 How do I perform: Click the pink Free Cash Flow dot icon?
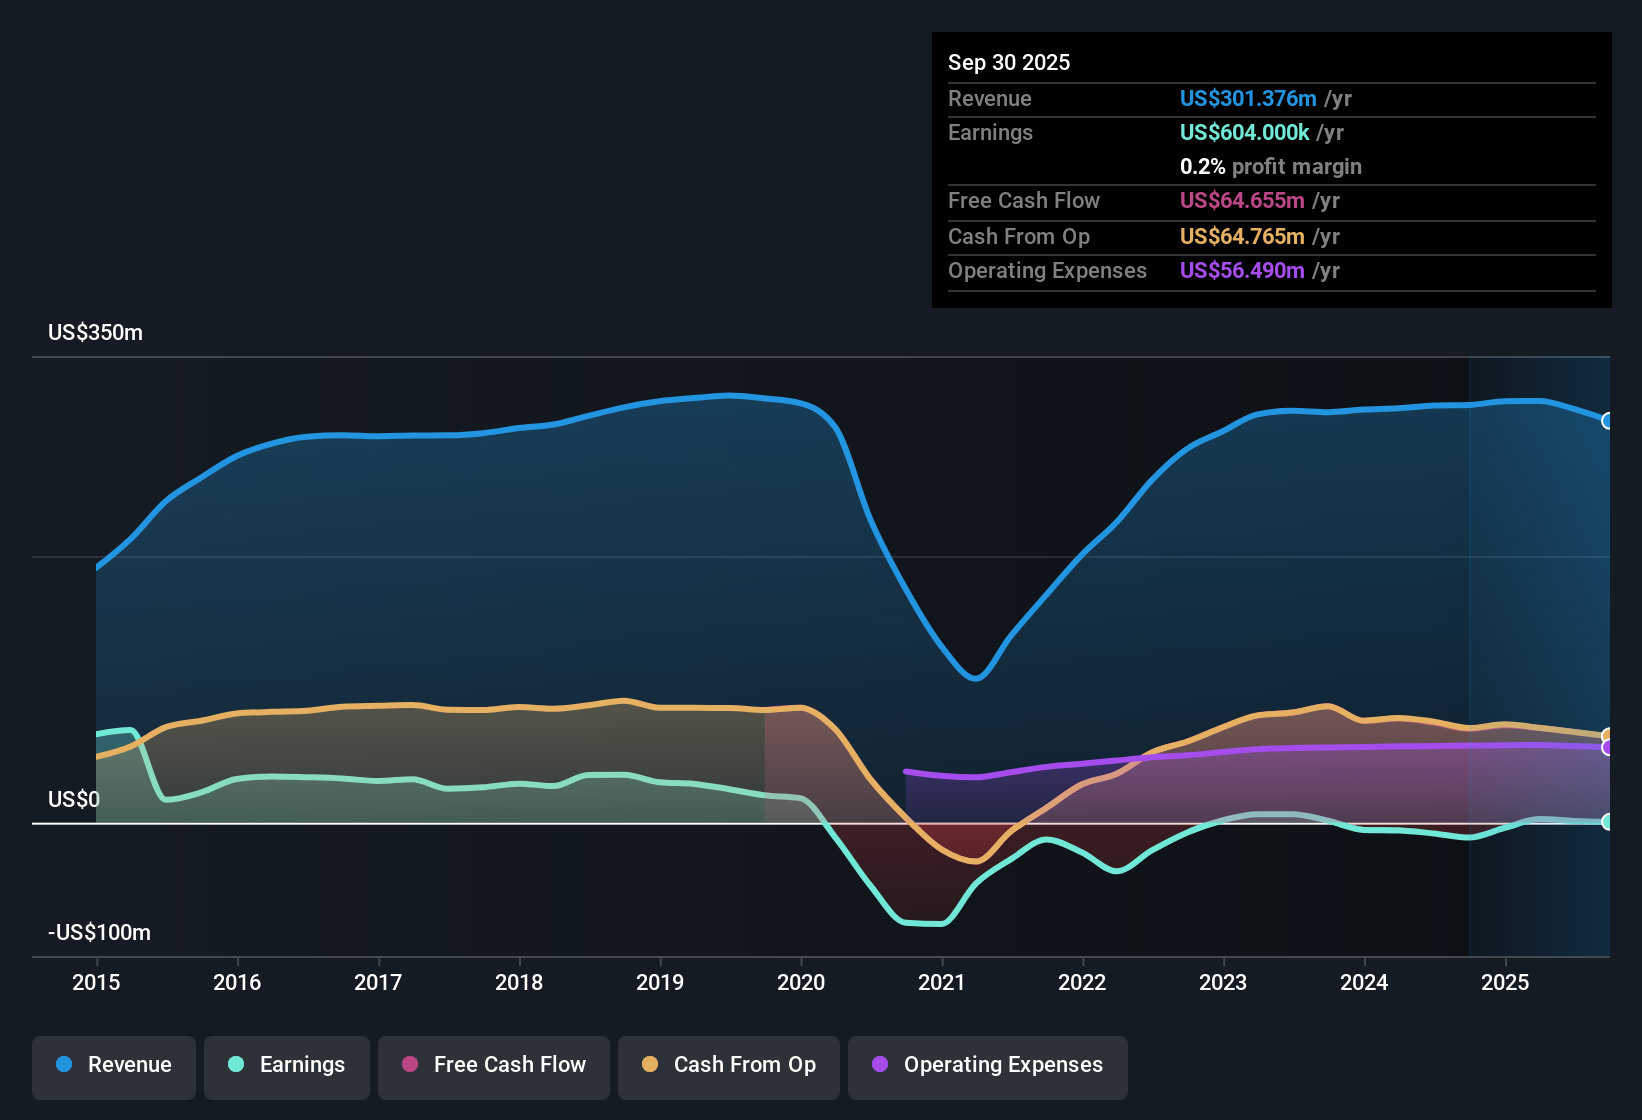410,1065
